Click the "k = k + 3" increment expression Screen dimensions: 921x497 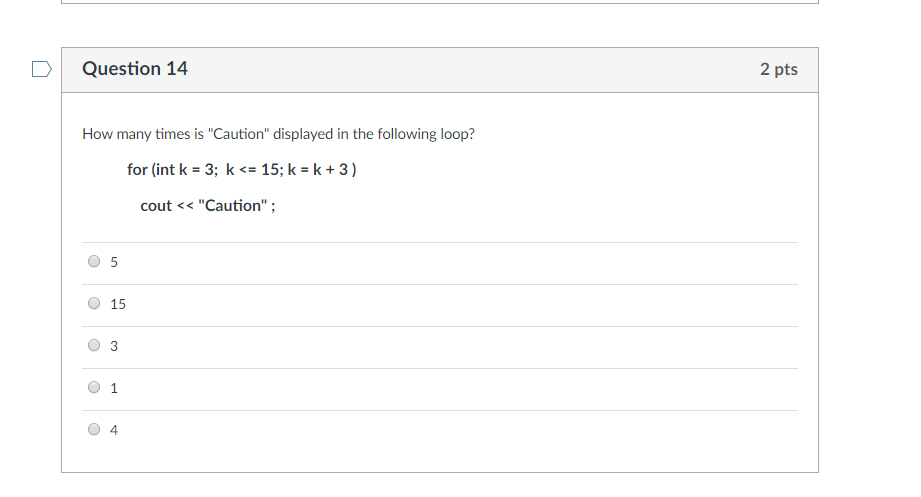point(317,169)
